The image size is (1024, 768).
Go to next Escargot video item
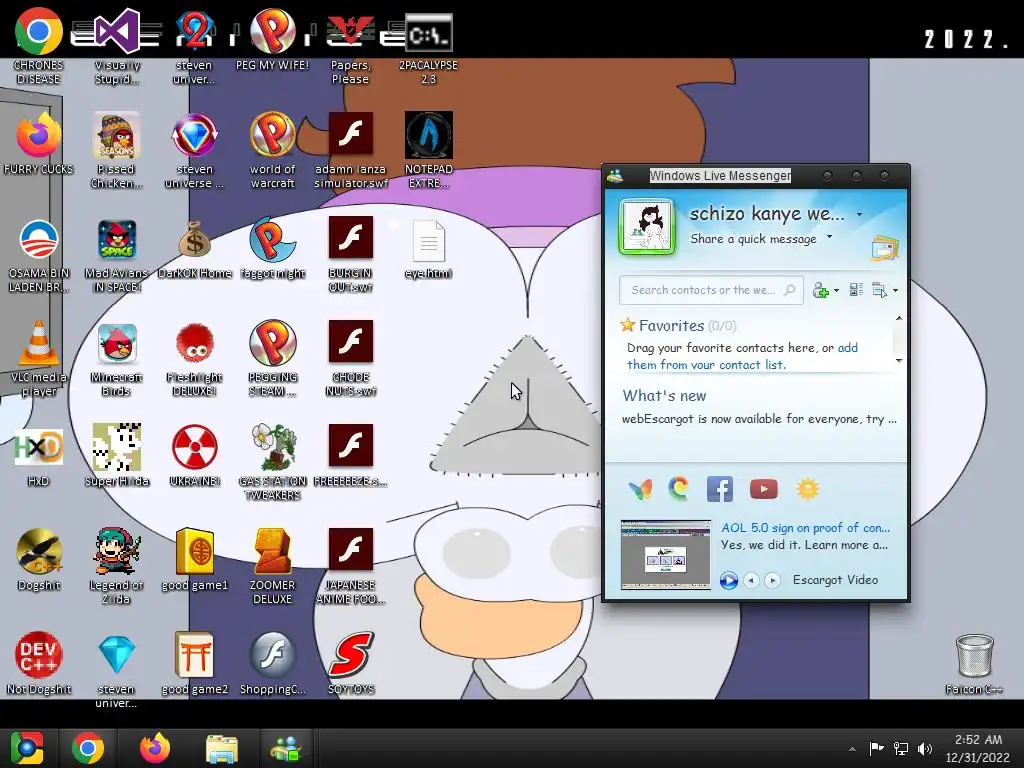[x=772, y=580]
